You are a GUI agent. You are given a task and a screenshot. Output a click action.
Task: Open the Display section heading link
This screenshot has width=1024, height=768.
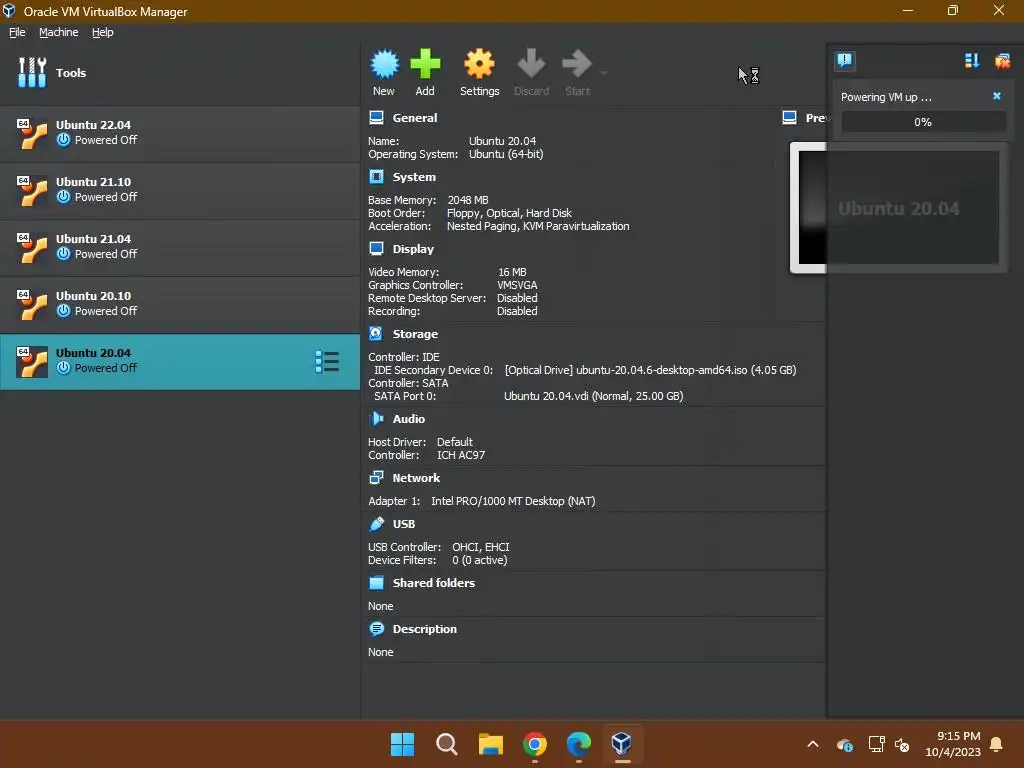coord(413,249)
